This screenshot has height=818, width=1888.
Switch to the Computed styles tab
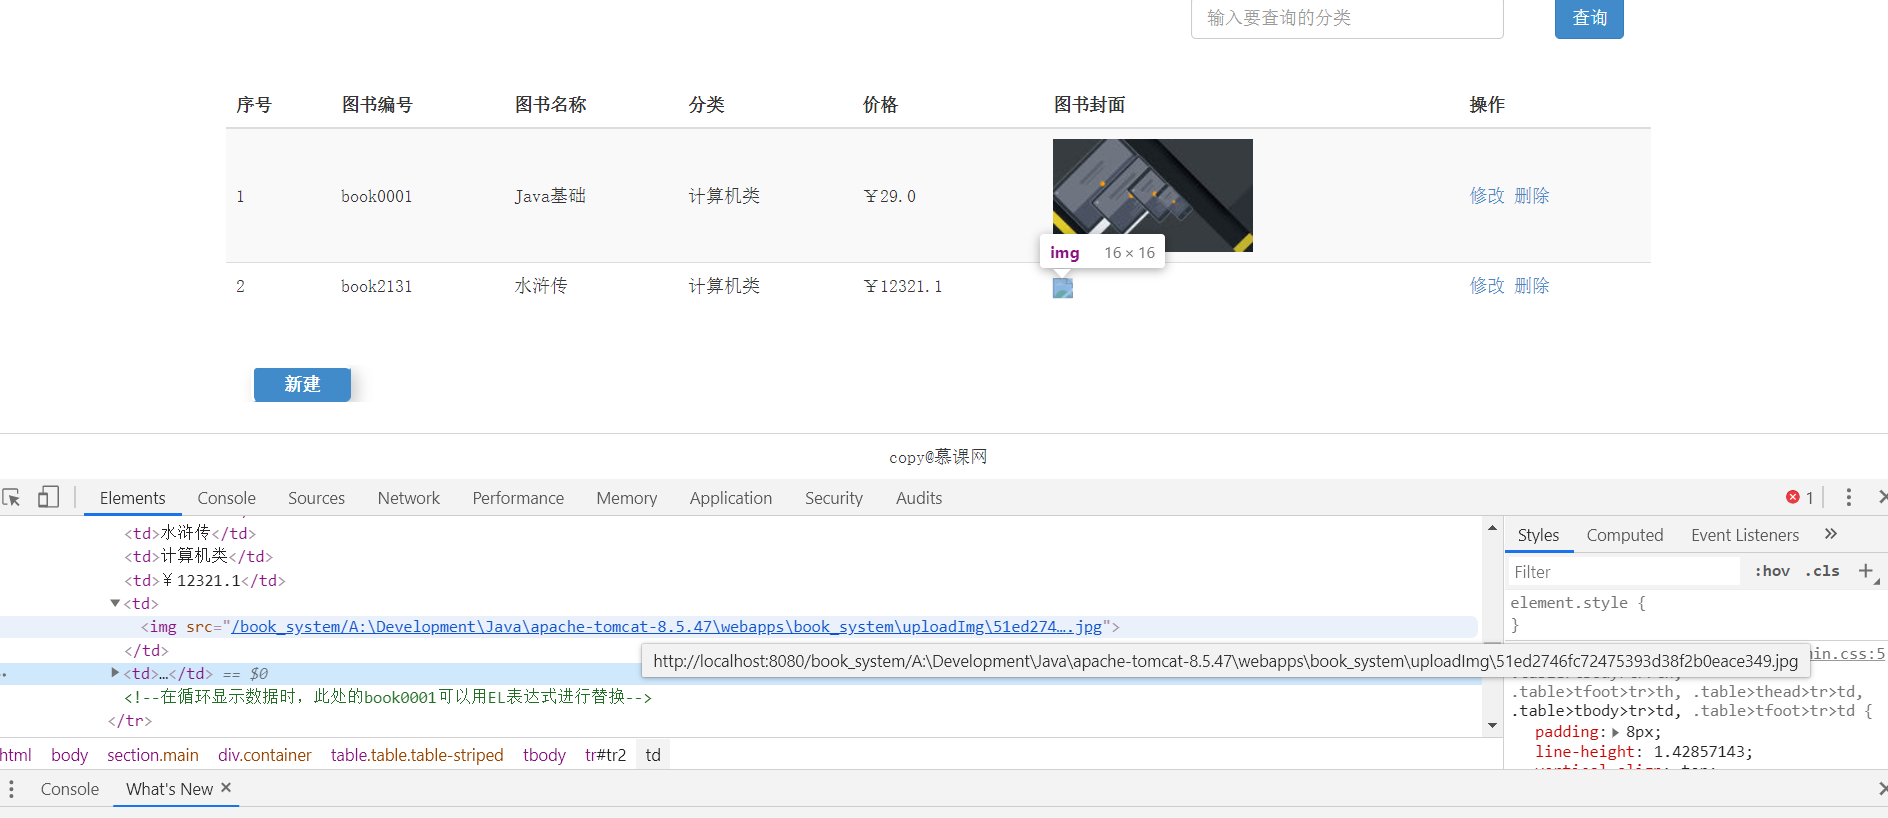(x=1625, y=535)
